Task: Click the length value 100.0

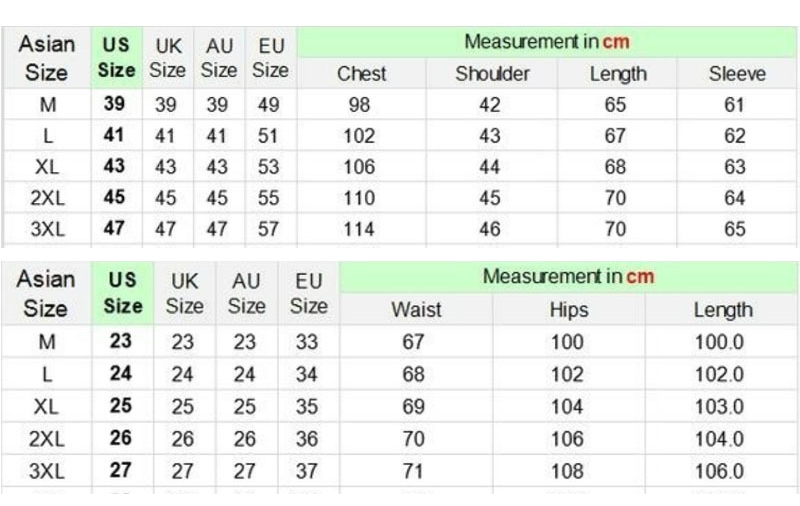Action: 720,342
